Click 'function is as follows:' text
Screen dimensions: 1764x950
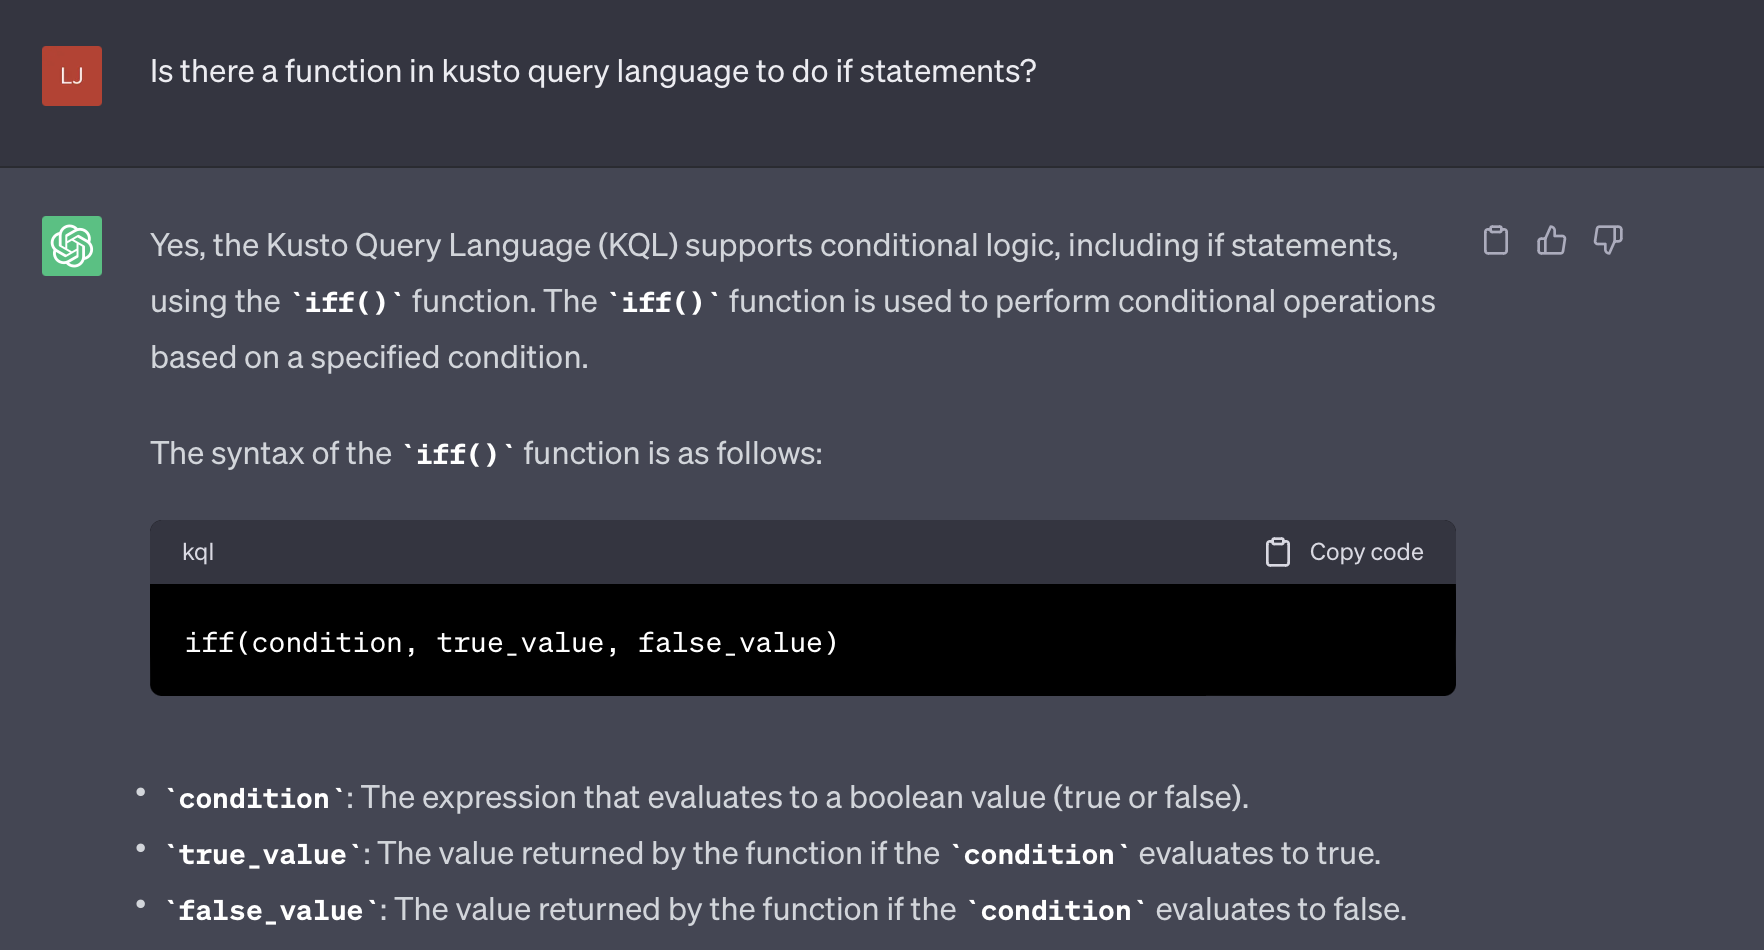pos(673,454)
